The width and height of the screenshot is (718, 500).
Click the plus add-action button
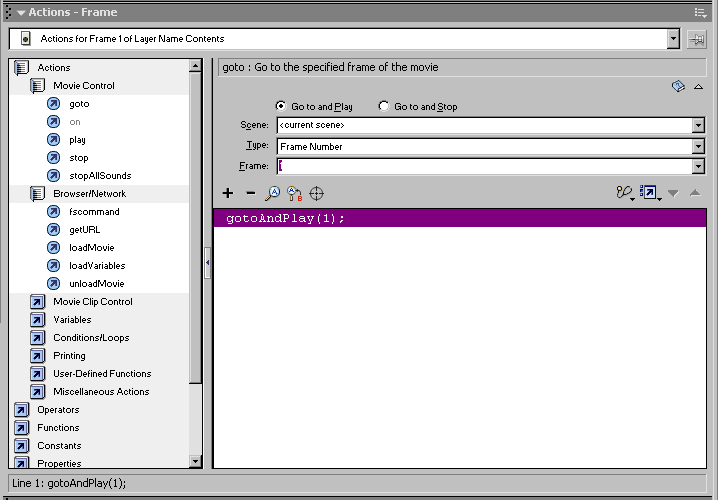[x=228, y=193]
